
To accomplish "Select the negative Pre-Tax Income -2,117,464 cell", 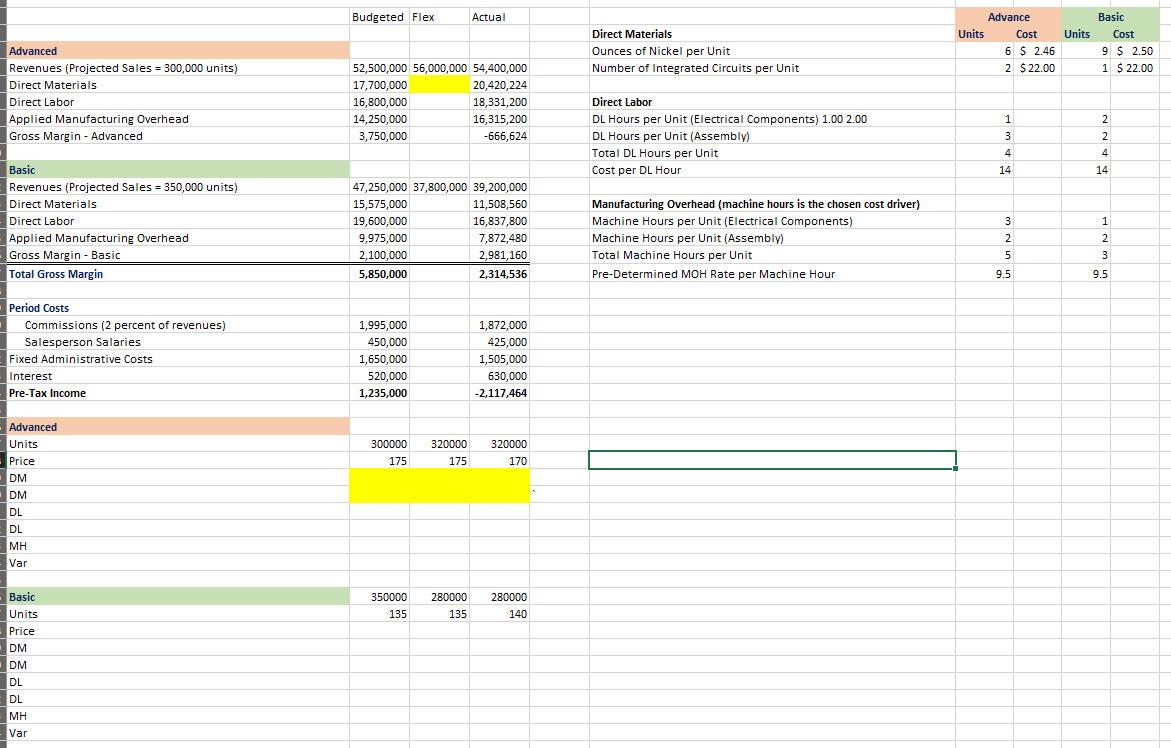I will coord(497,392).
